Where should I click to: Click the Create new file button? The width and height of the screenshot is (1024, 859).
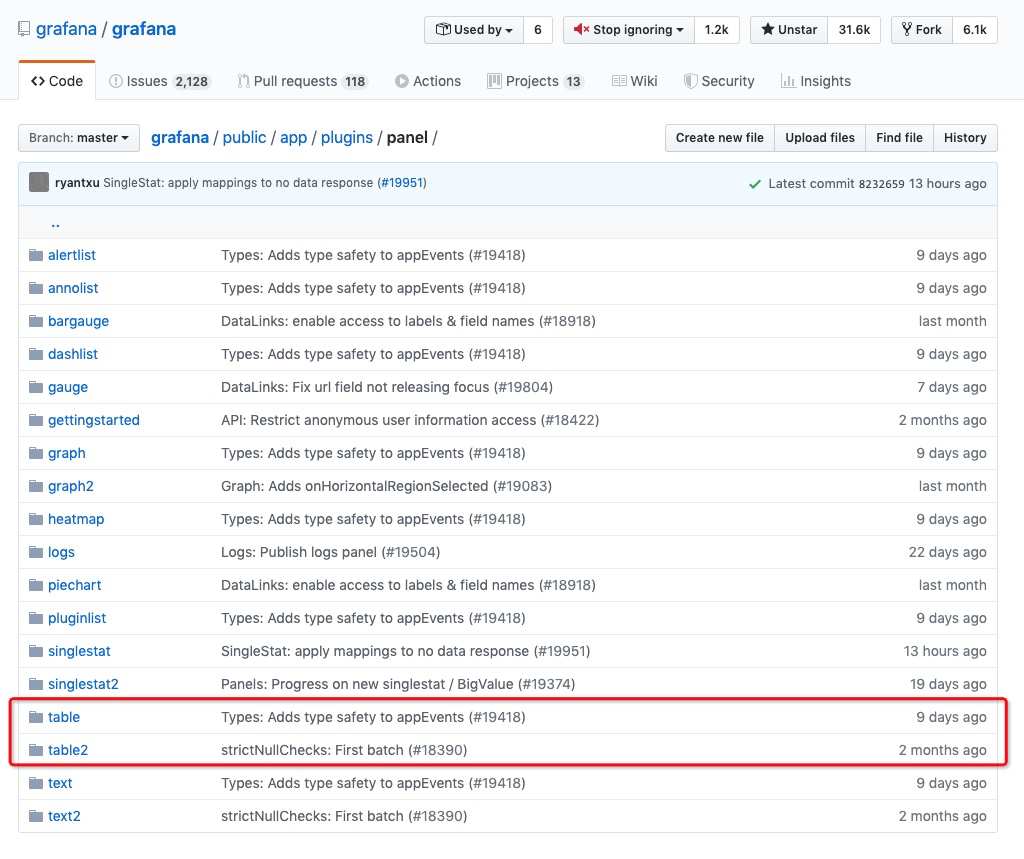tap(720, 138)
